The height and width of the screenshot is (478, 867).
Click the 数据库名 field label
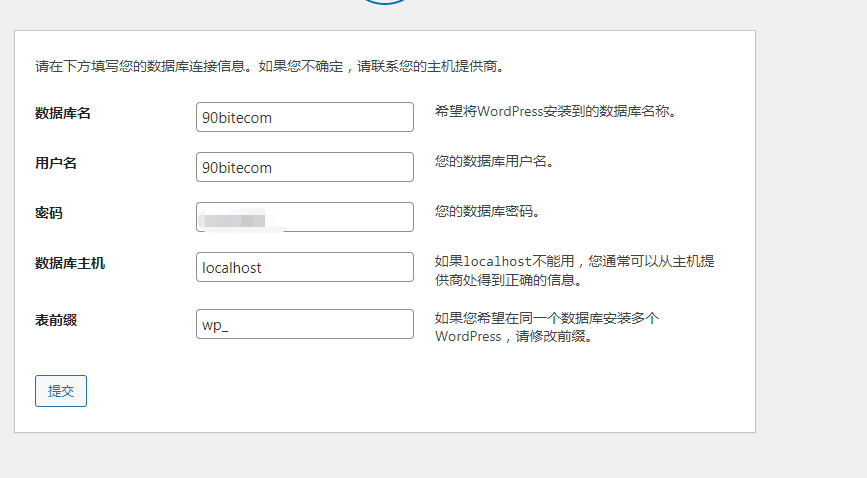click(63, 113)
